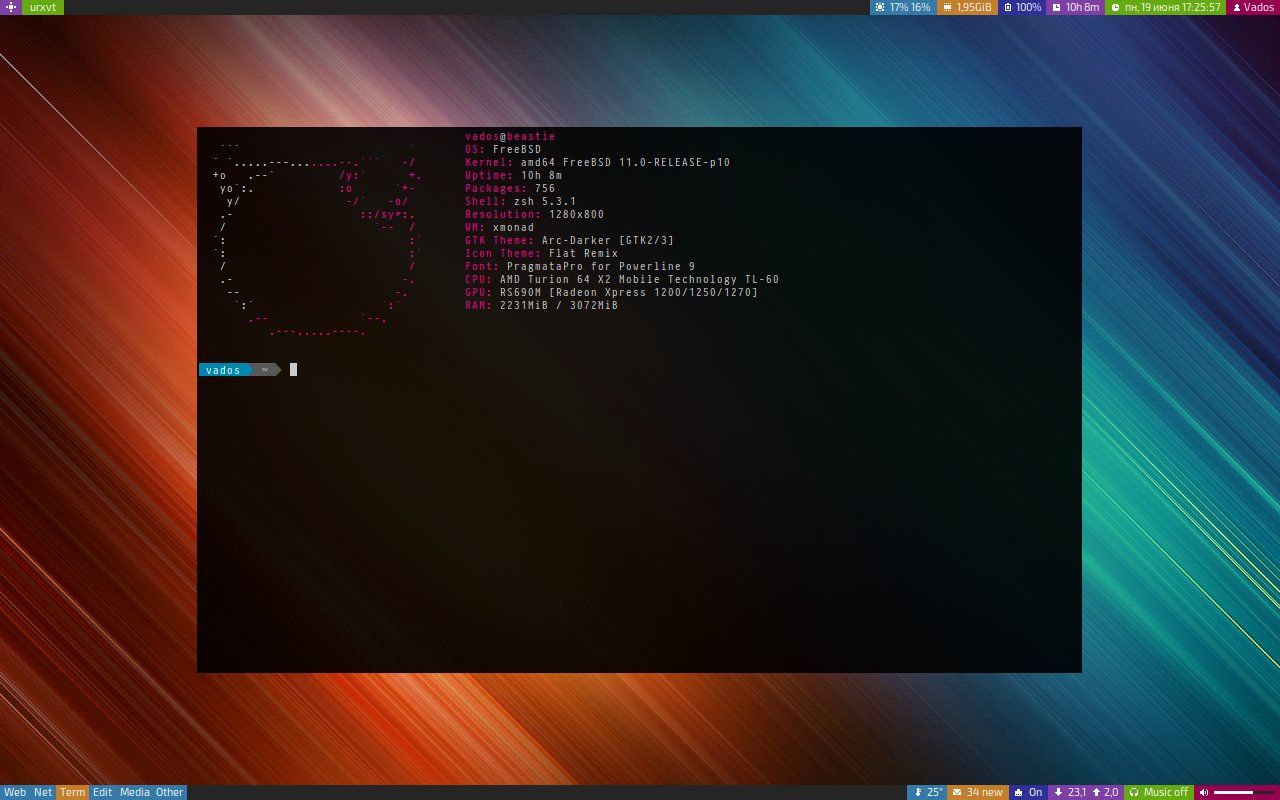
Task: Click the mail envelope icon
Action: (x=957, y=792)
